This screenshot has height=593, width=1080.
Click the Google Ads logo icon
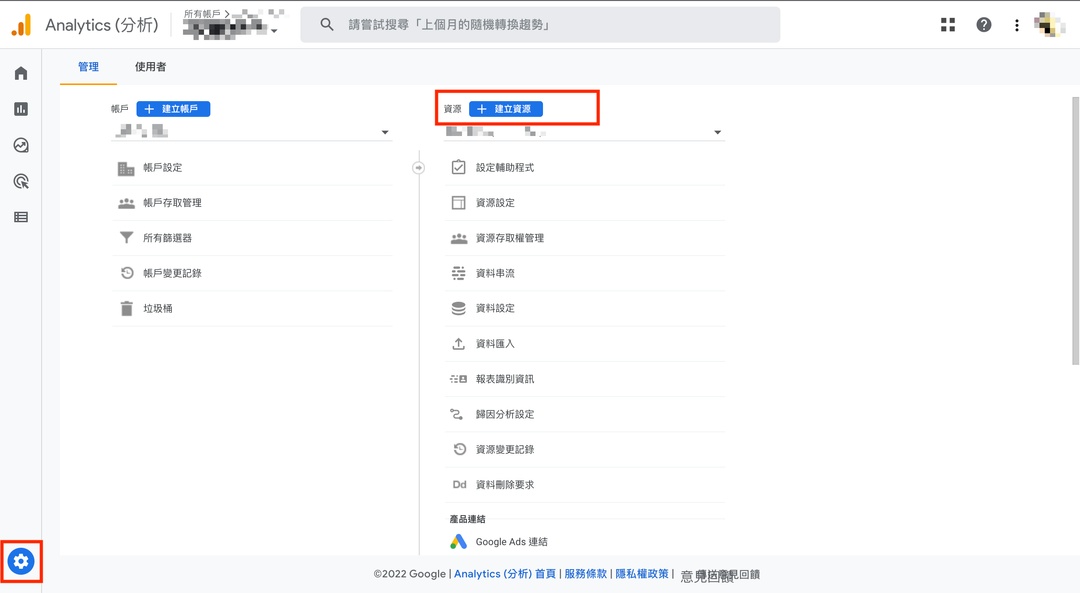(x=458, y=542)
